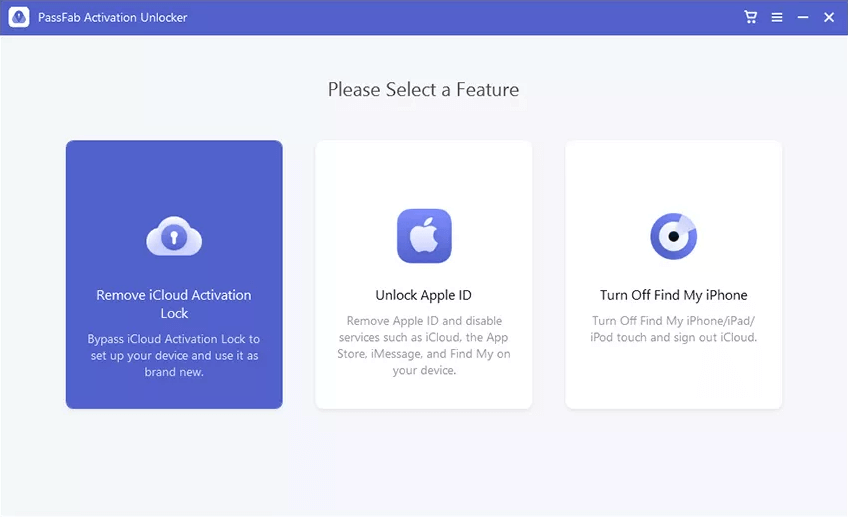
Task: Click the Turn Off Find My iPhone/iPad description
Action: (x=673, y=329)
